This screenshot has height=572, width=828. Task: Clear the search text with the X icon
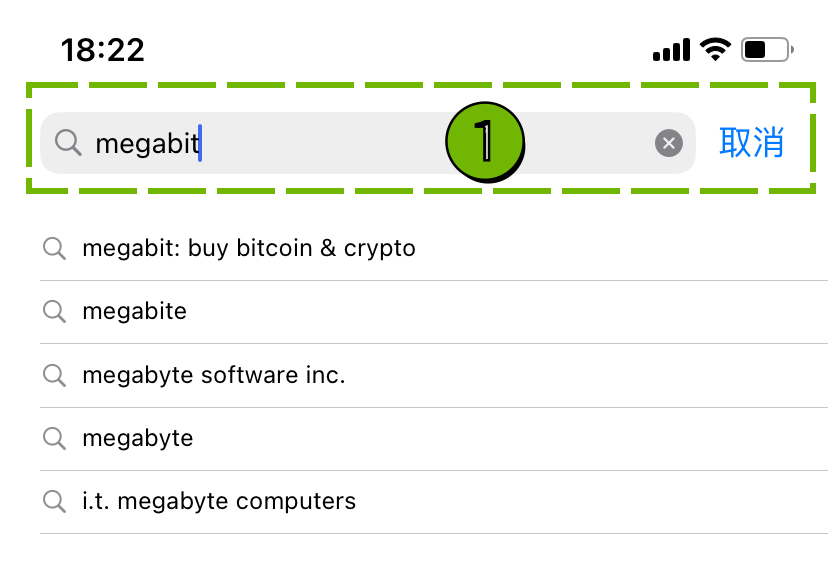point(669,143)
